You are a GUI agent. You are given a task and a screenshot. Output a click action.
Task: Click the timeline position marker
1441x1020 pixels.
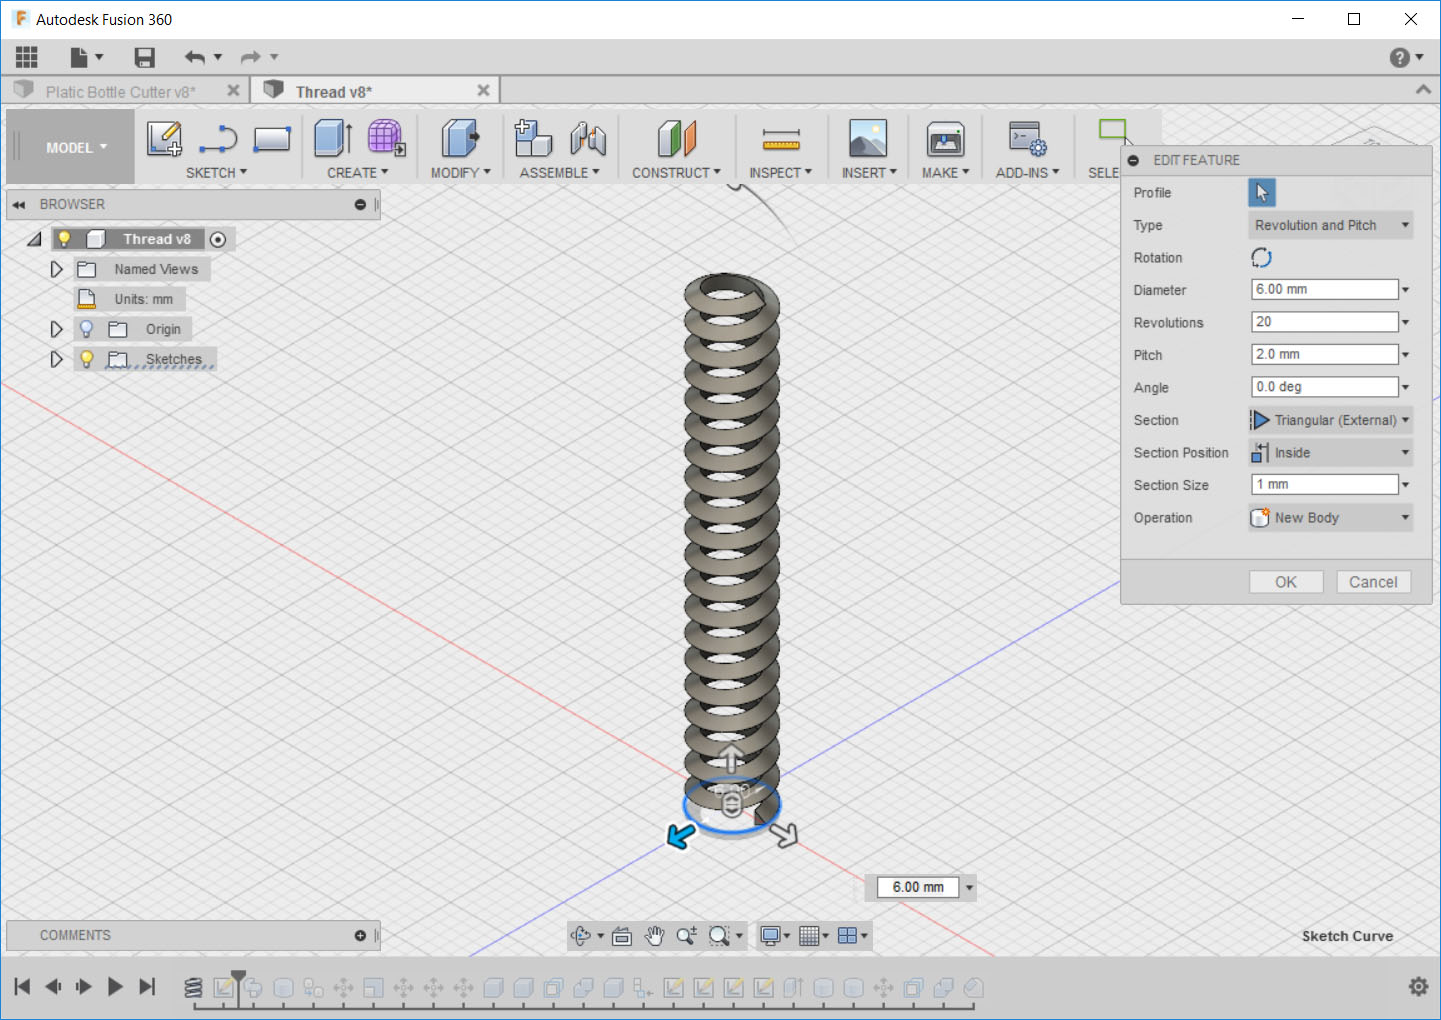click(238, 977)
